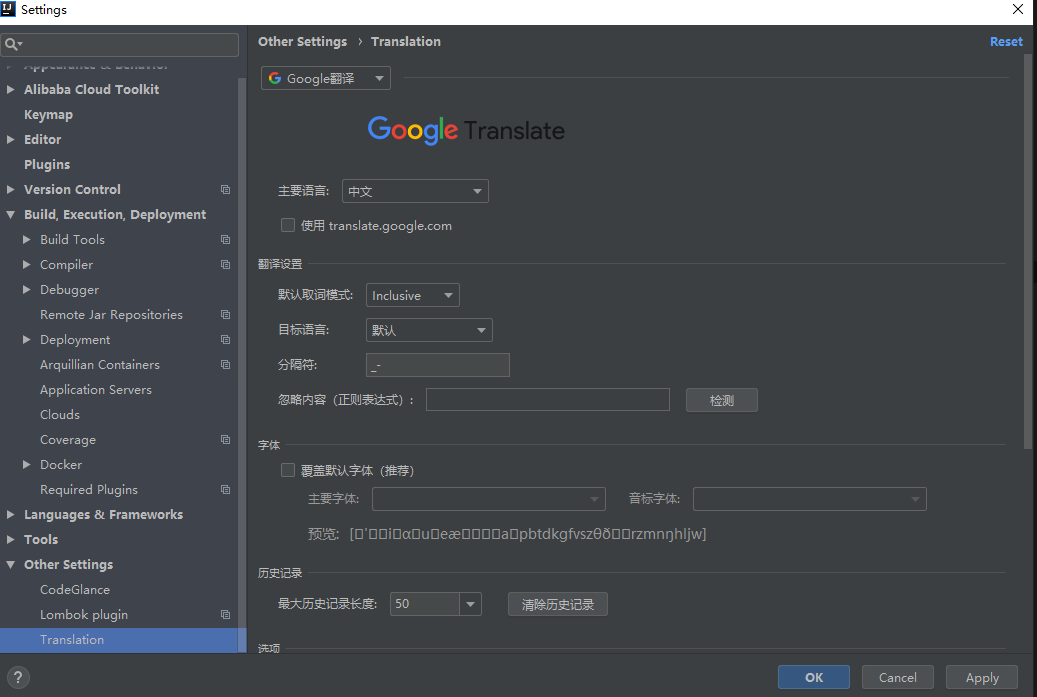Click project-level icon beside Lombok plugin

[226, 615]
